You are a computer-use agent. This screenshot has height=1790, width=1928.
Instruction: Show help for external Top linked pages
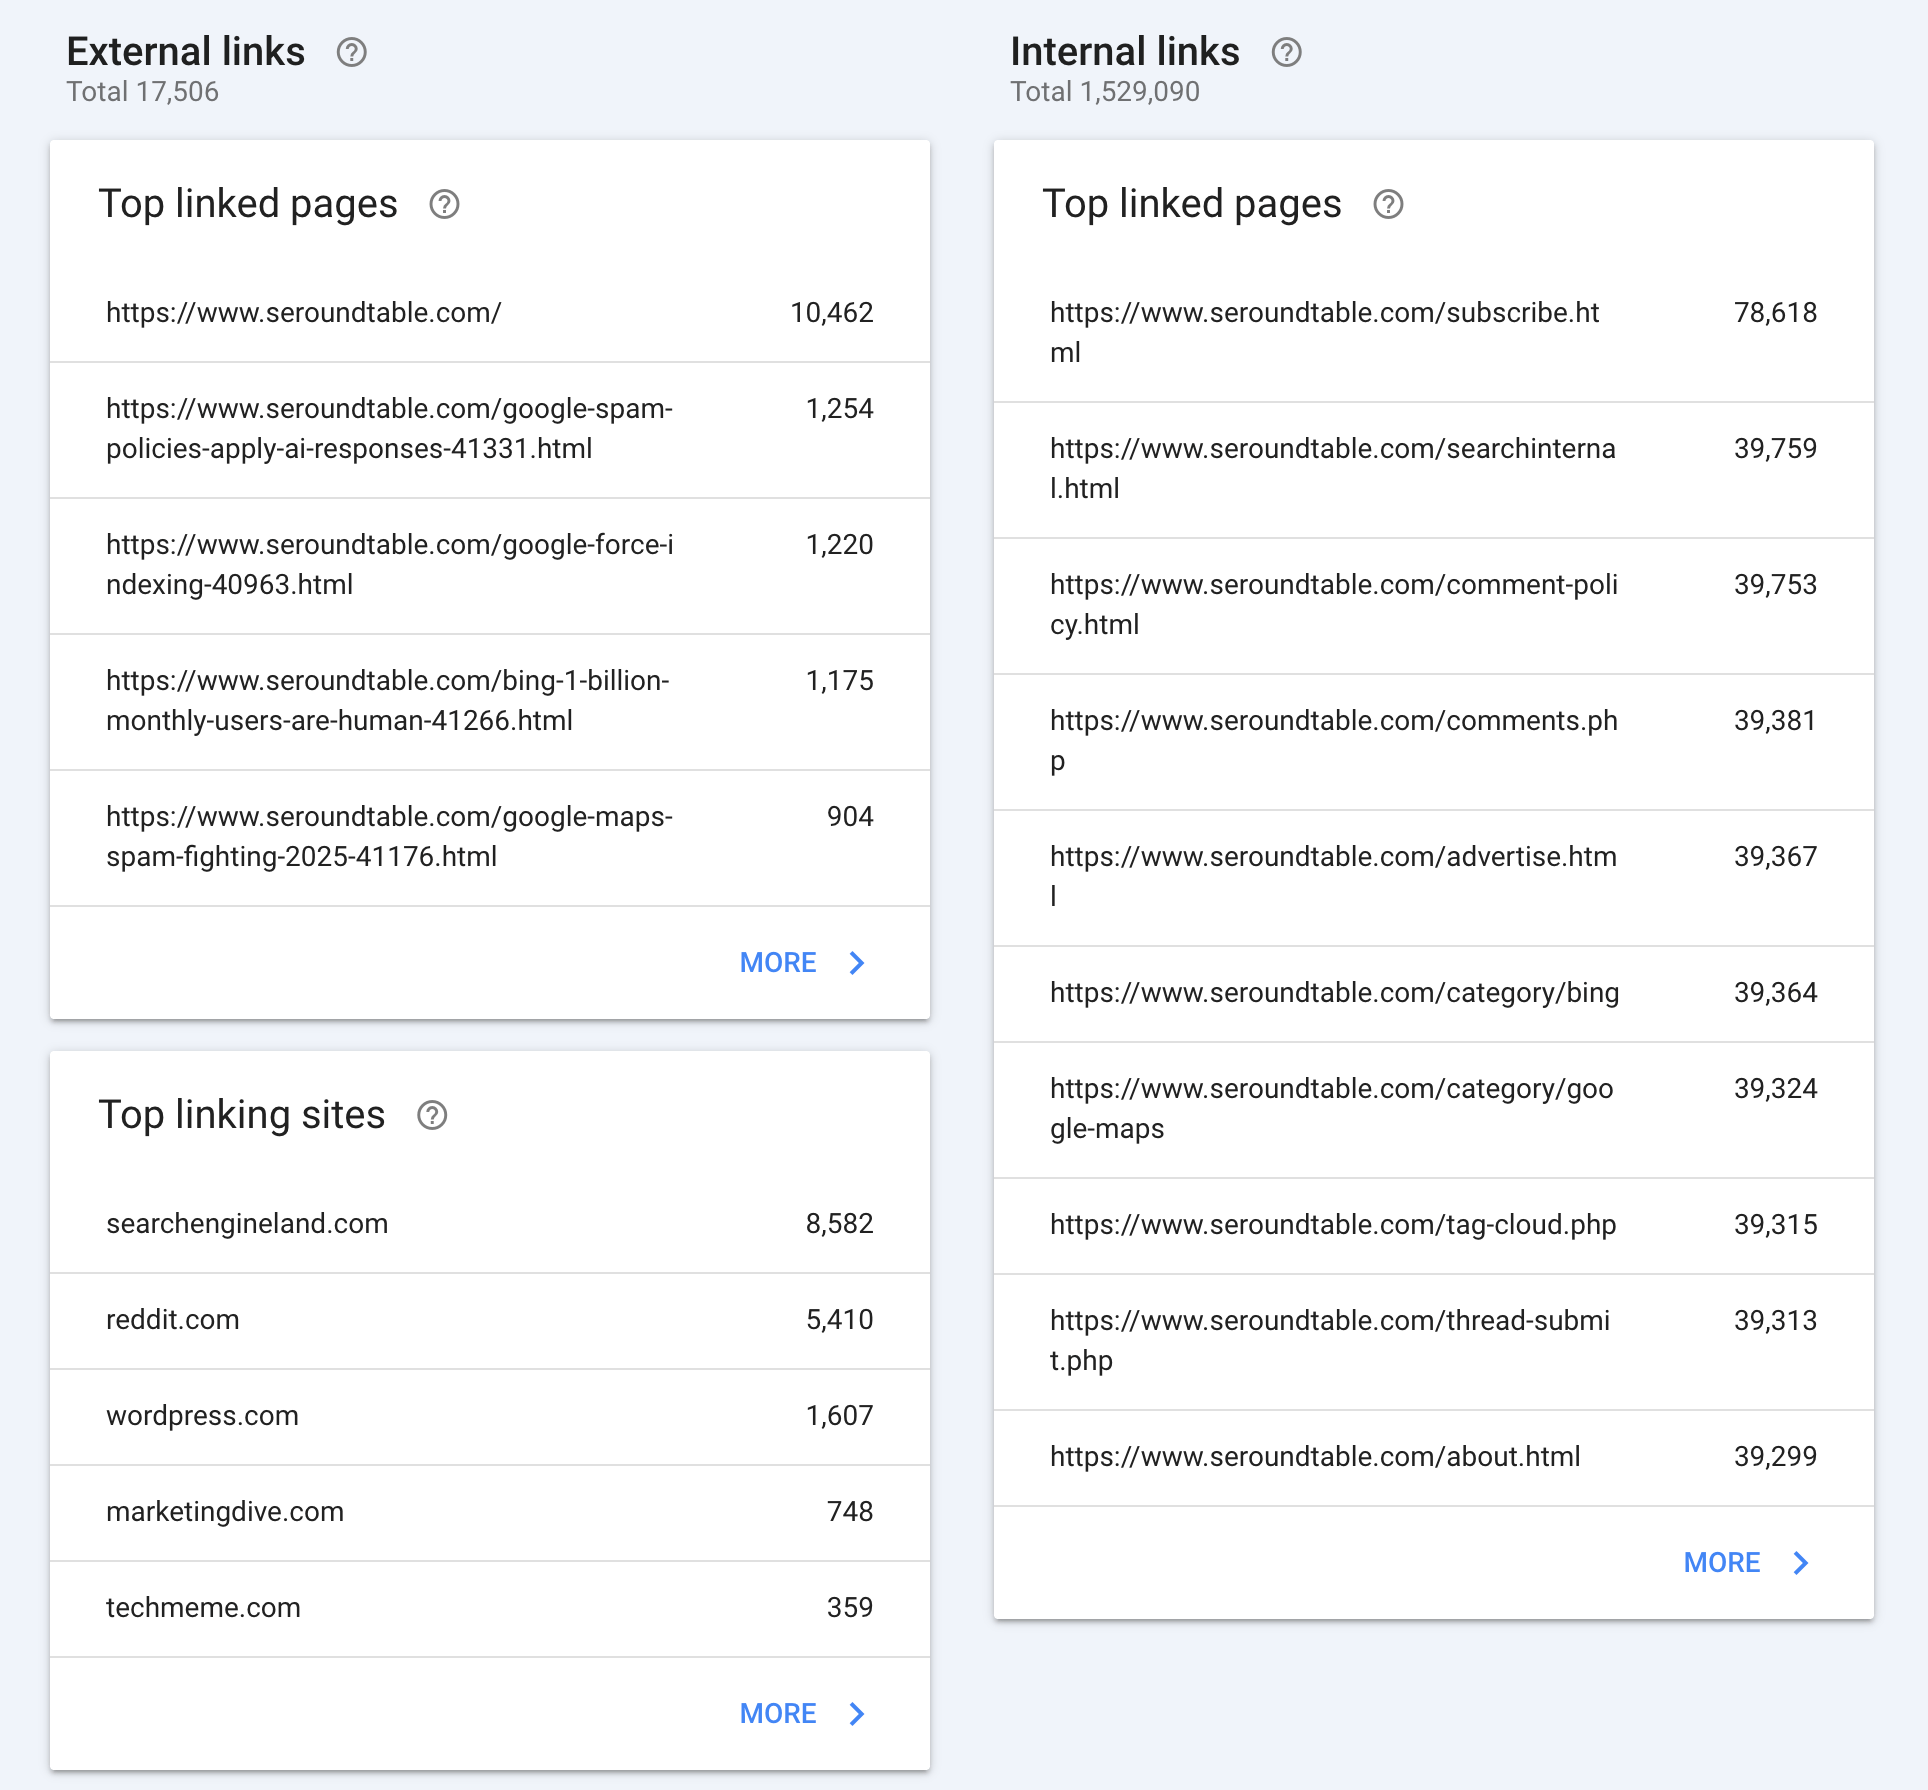(444, 204)
